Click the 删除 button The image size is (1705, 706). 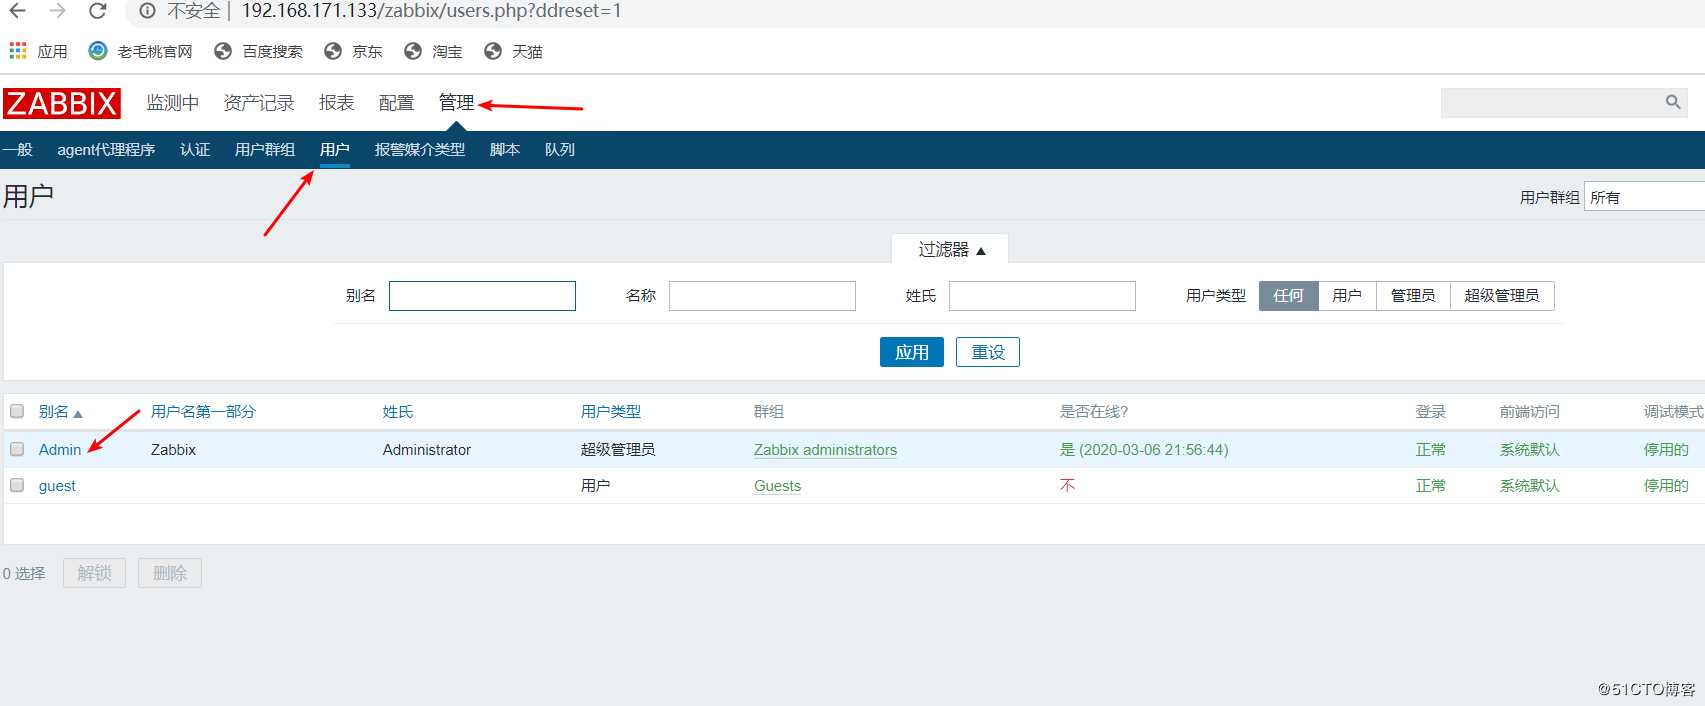170,573
